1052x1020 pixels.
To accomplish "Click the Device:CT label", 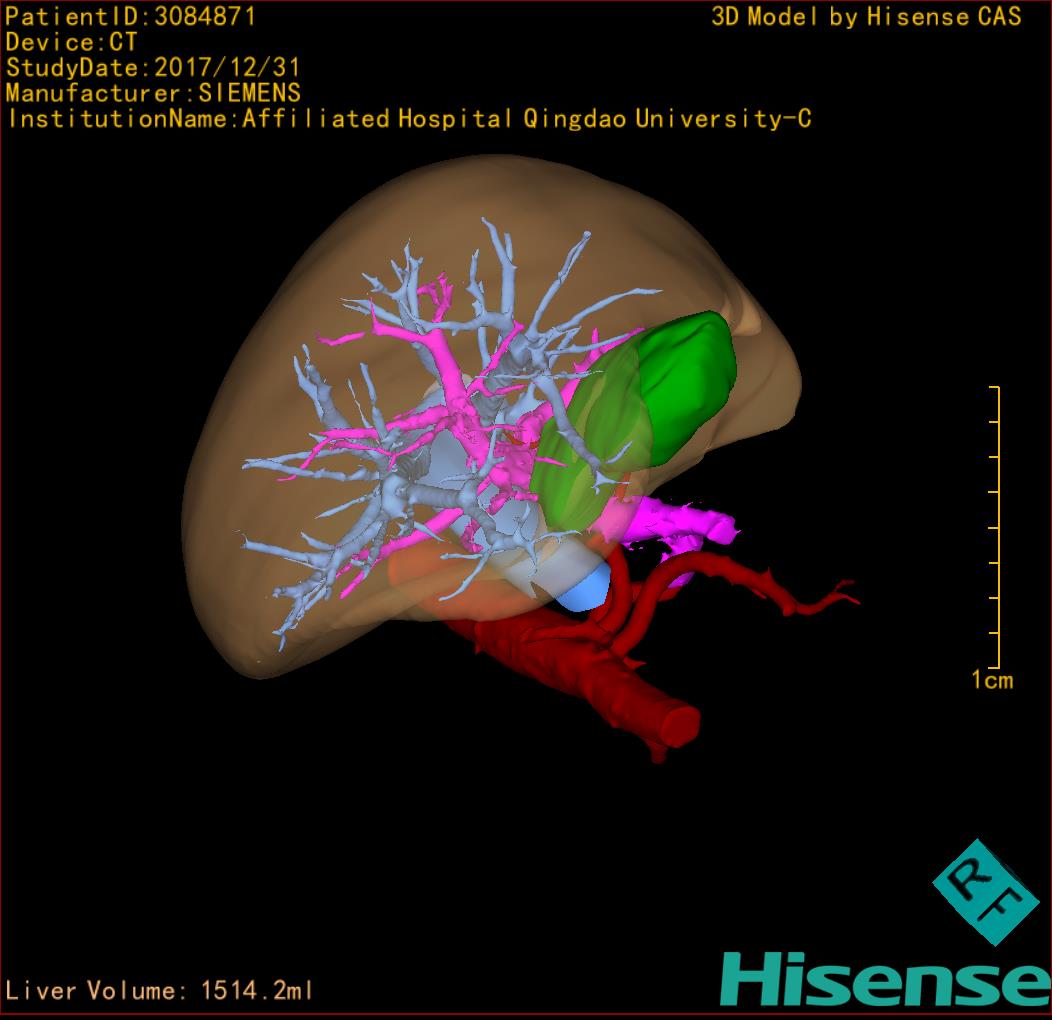I will coord(71,42).
